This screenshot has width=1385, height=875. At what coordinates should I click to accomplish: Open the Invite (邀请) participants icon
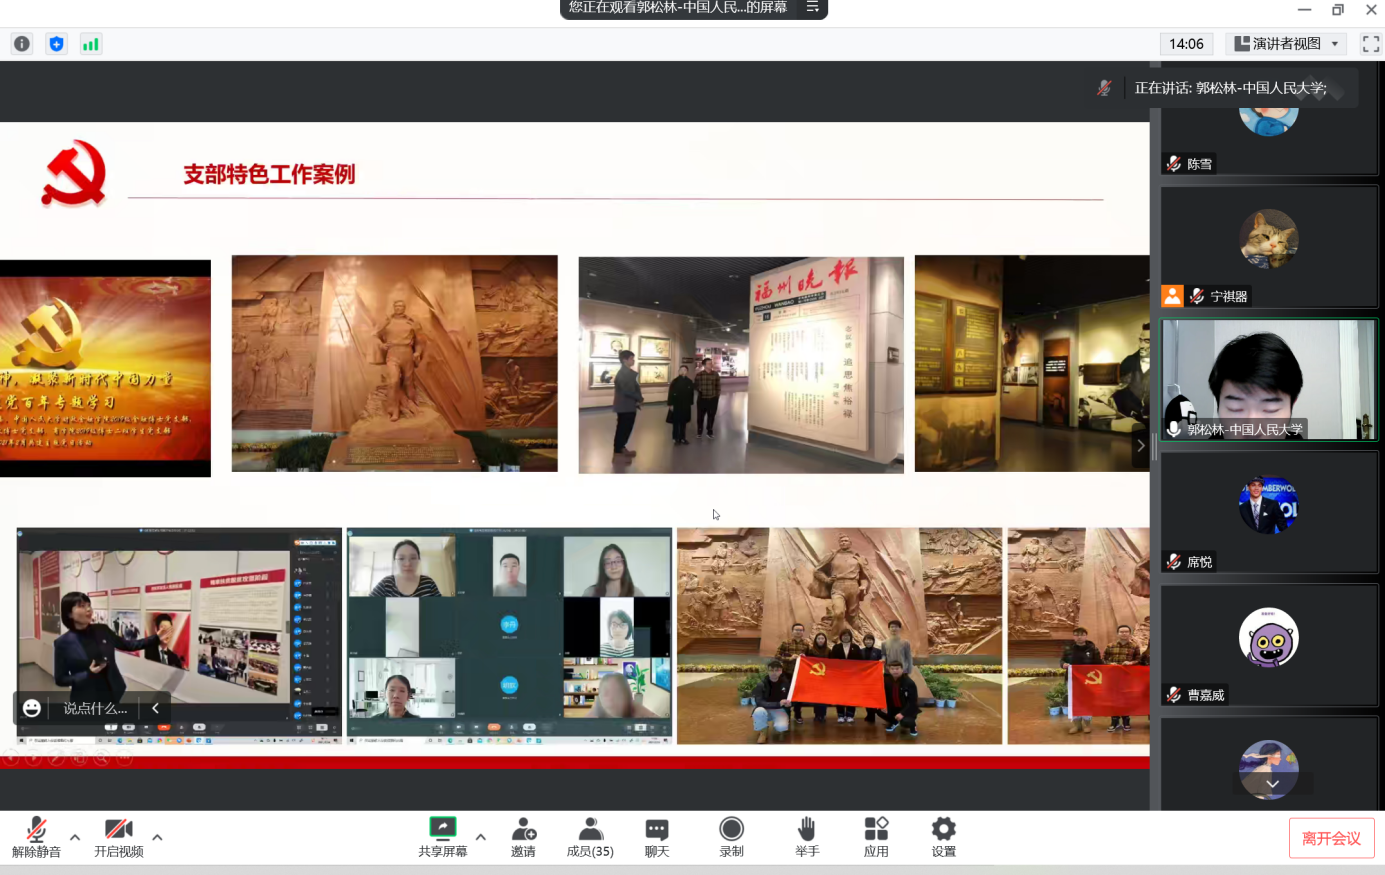tap(523, 837)
